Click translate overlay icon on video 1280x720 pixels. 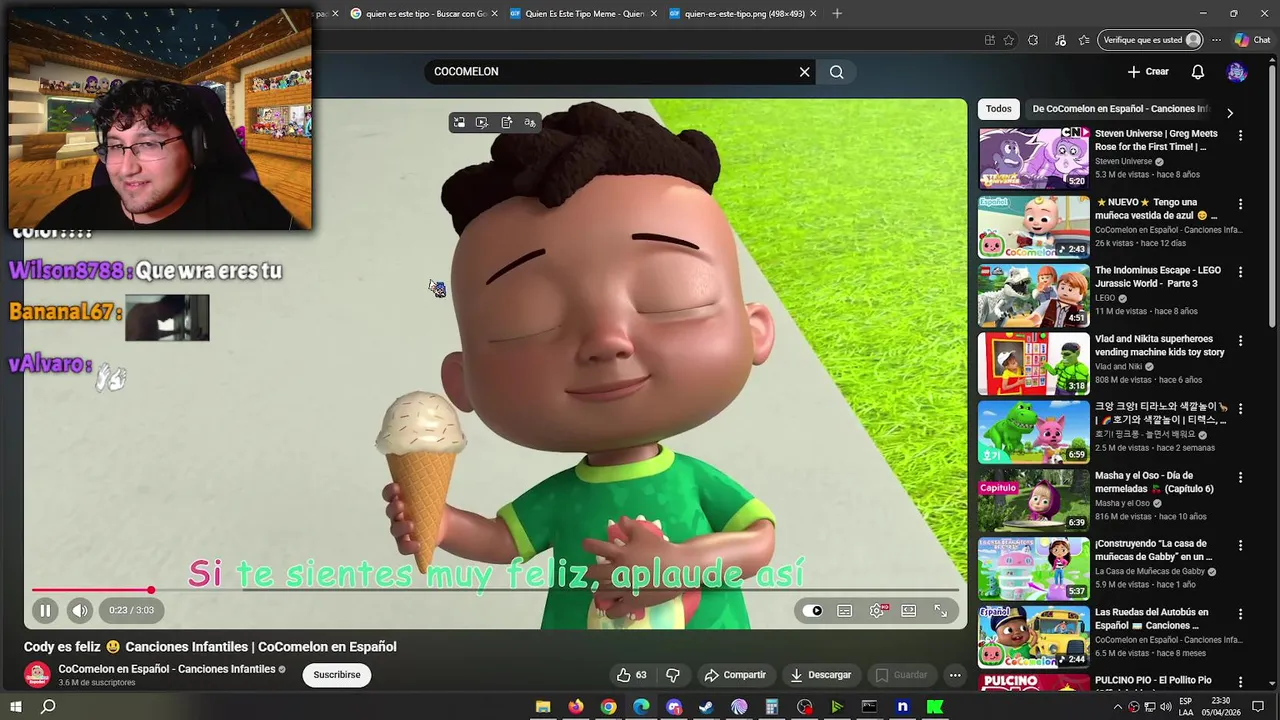(530, 123)
